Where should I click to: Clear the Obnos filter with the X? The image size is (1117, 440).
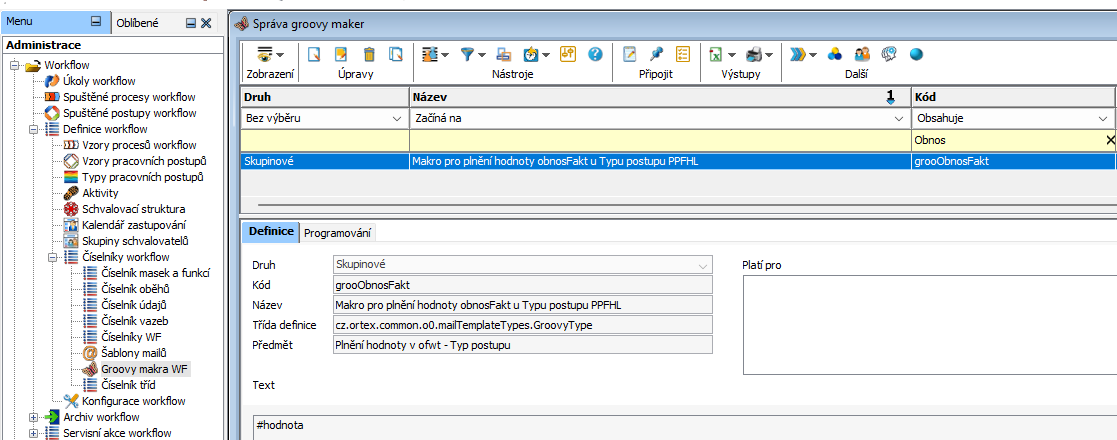1110,141
